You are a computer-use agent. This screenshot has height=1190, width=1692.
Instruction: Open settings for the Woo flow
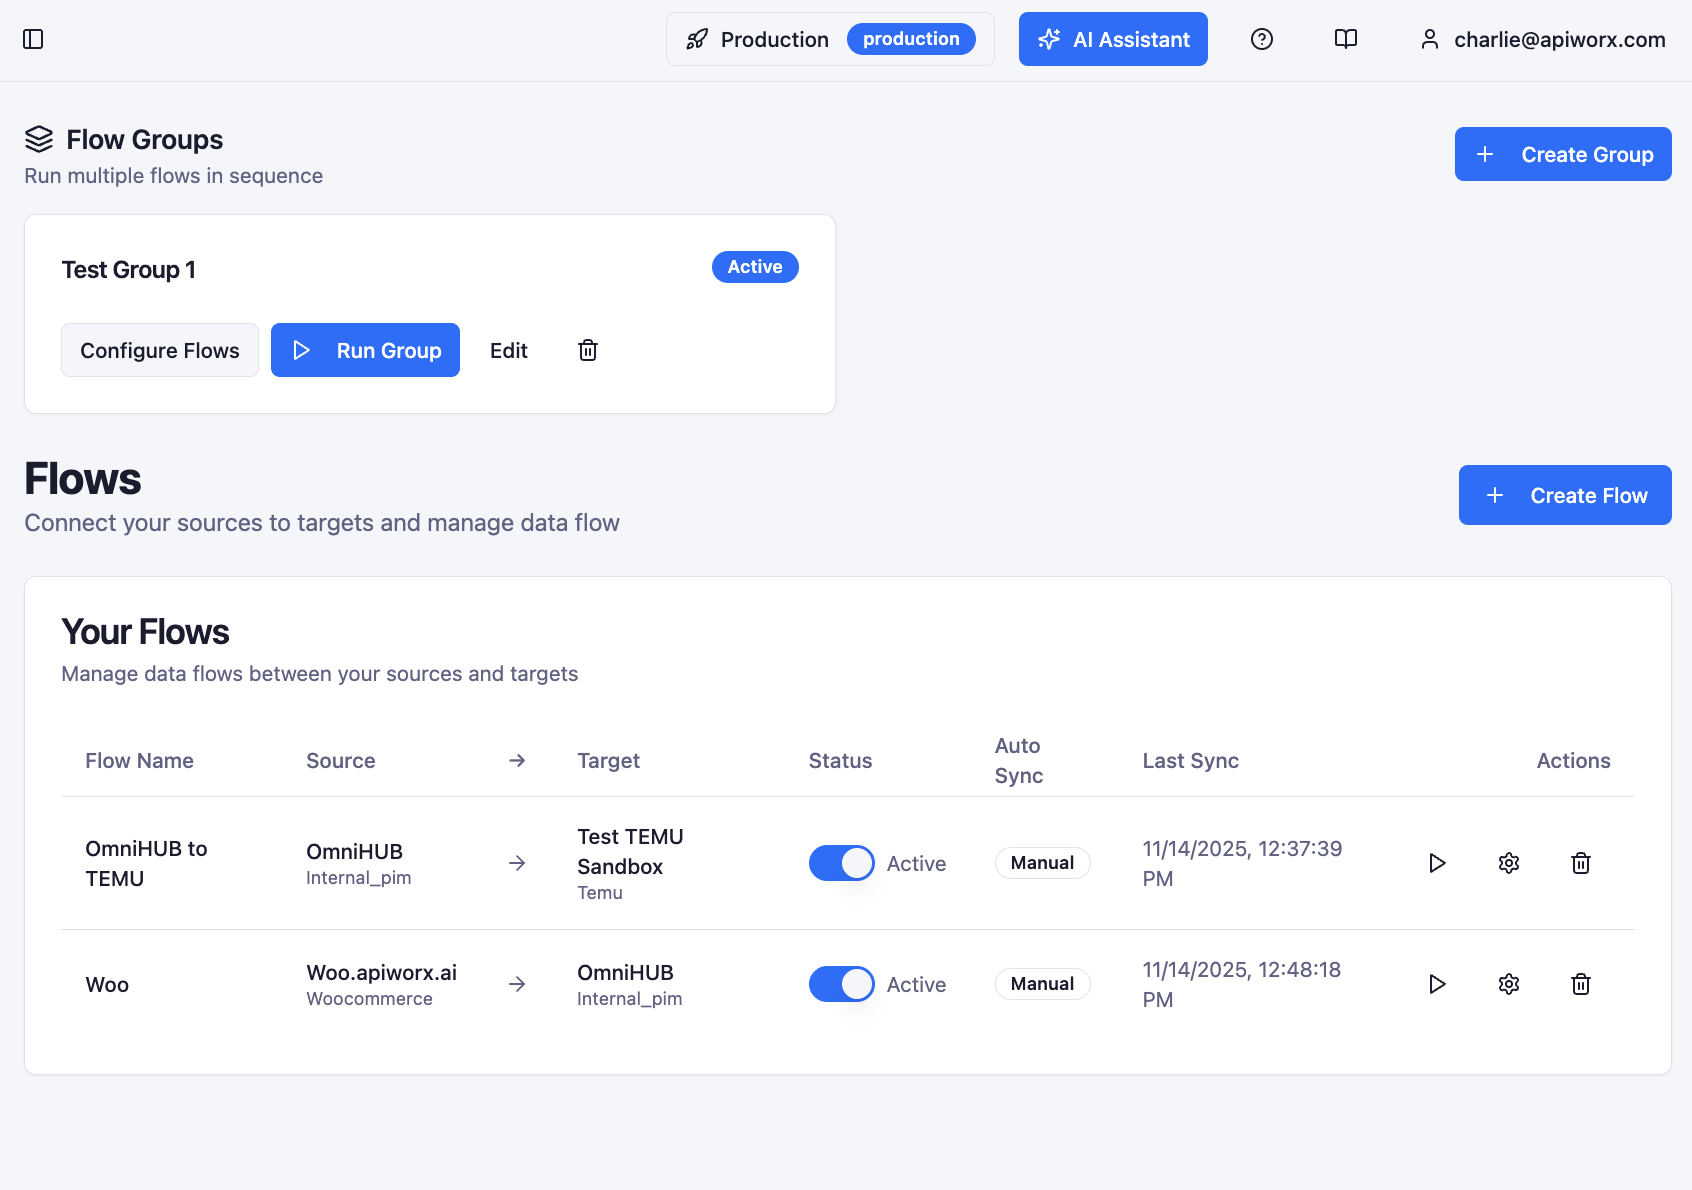coord(1509,984)
